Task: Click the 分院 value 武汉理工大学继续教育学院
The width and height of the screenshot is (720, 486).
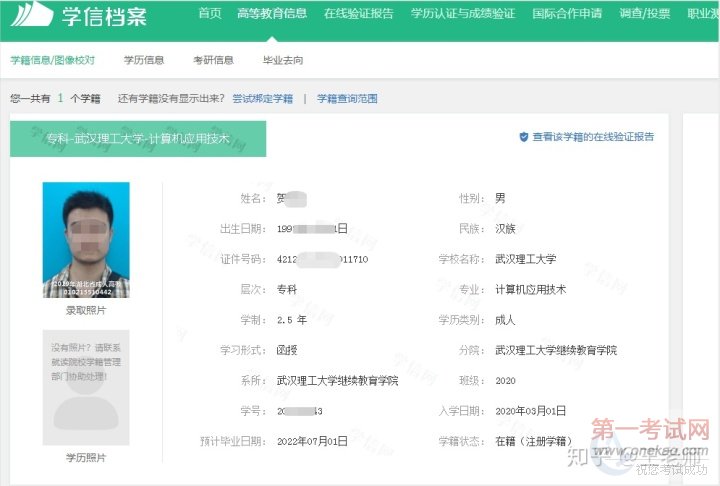Action: point(556,350)
